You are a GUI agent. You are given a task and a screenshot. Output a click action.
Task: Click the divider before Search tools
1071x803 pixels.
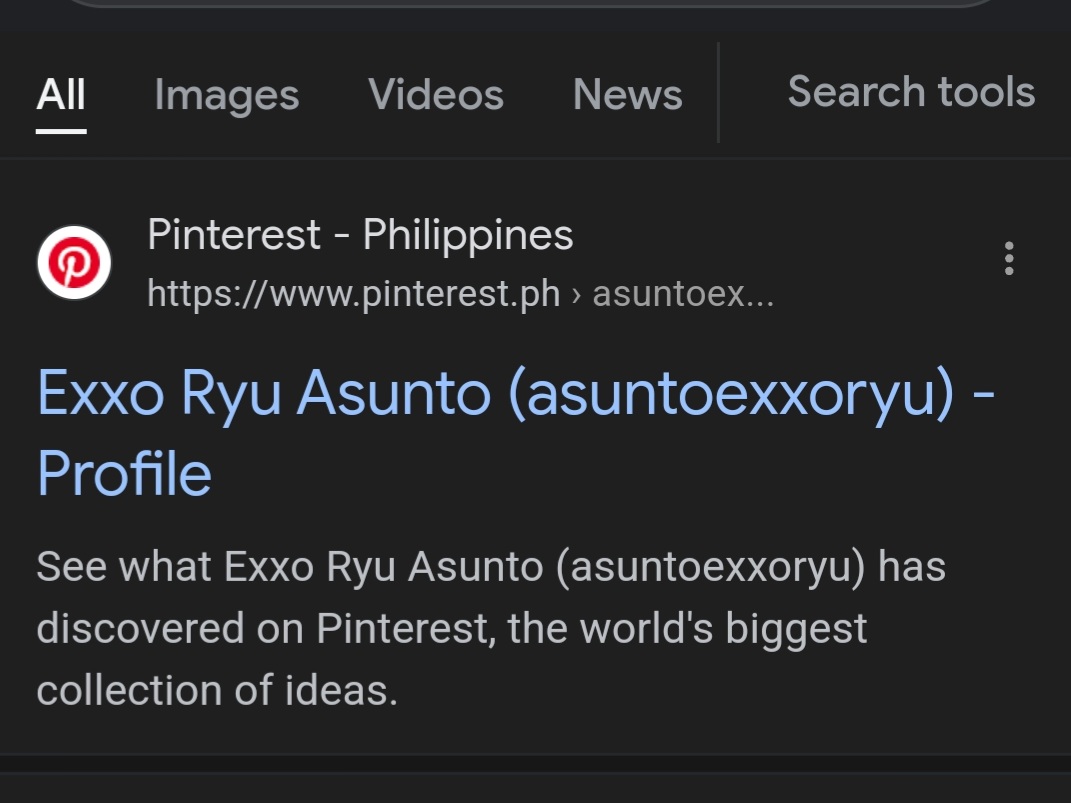tap(719, 92)
